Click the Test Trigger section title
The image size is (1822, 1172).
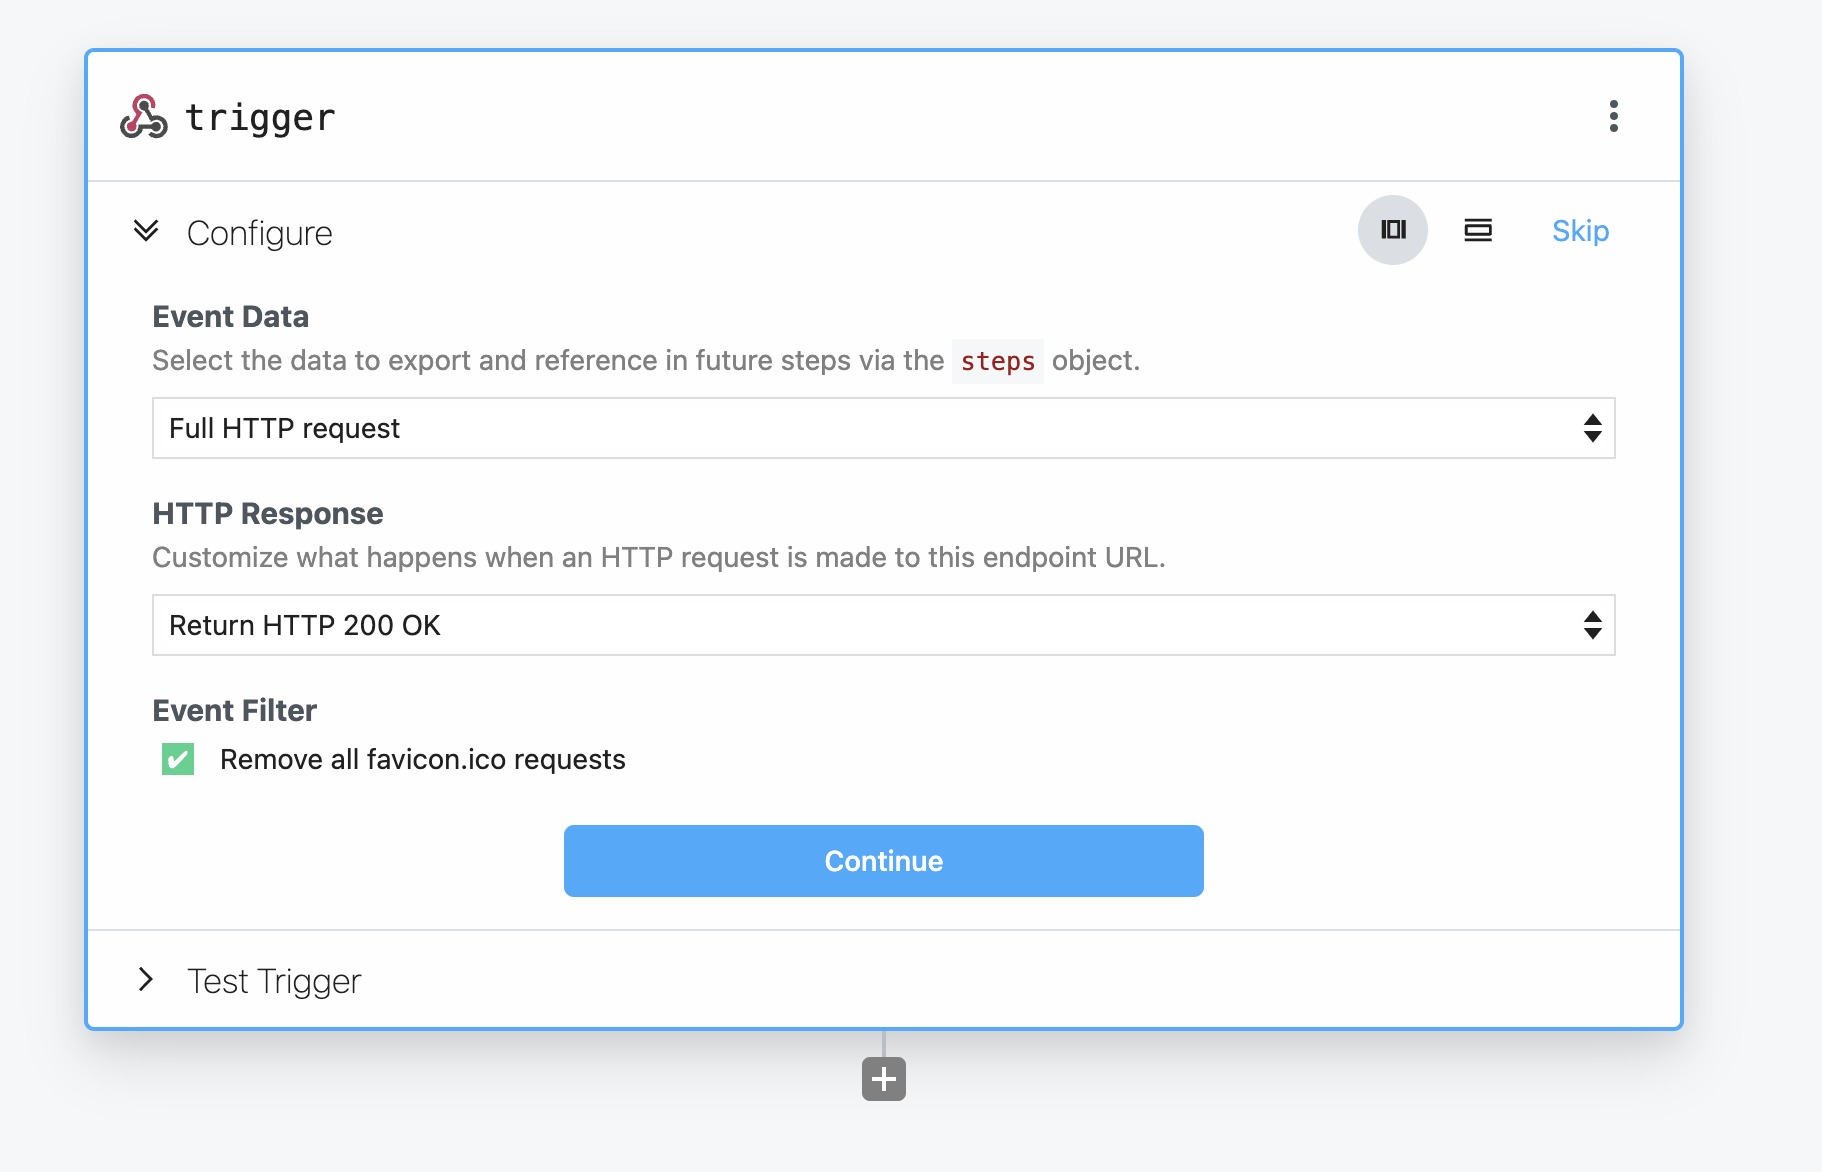pos(274,981)
